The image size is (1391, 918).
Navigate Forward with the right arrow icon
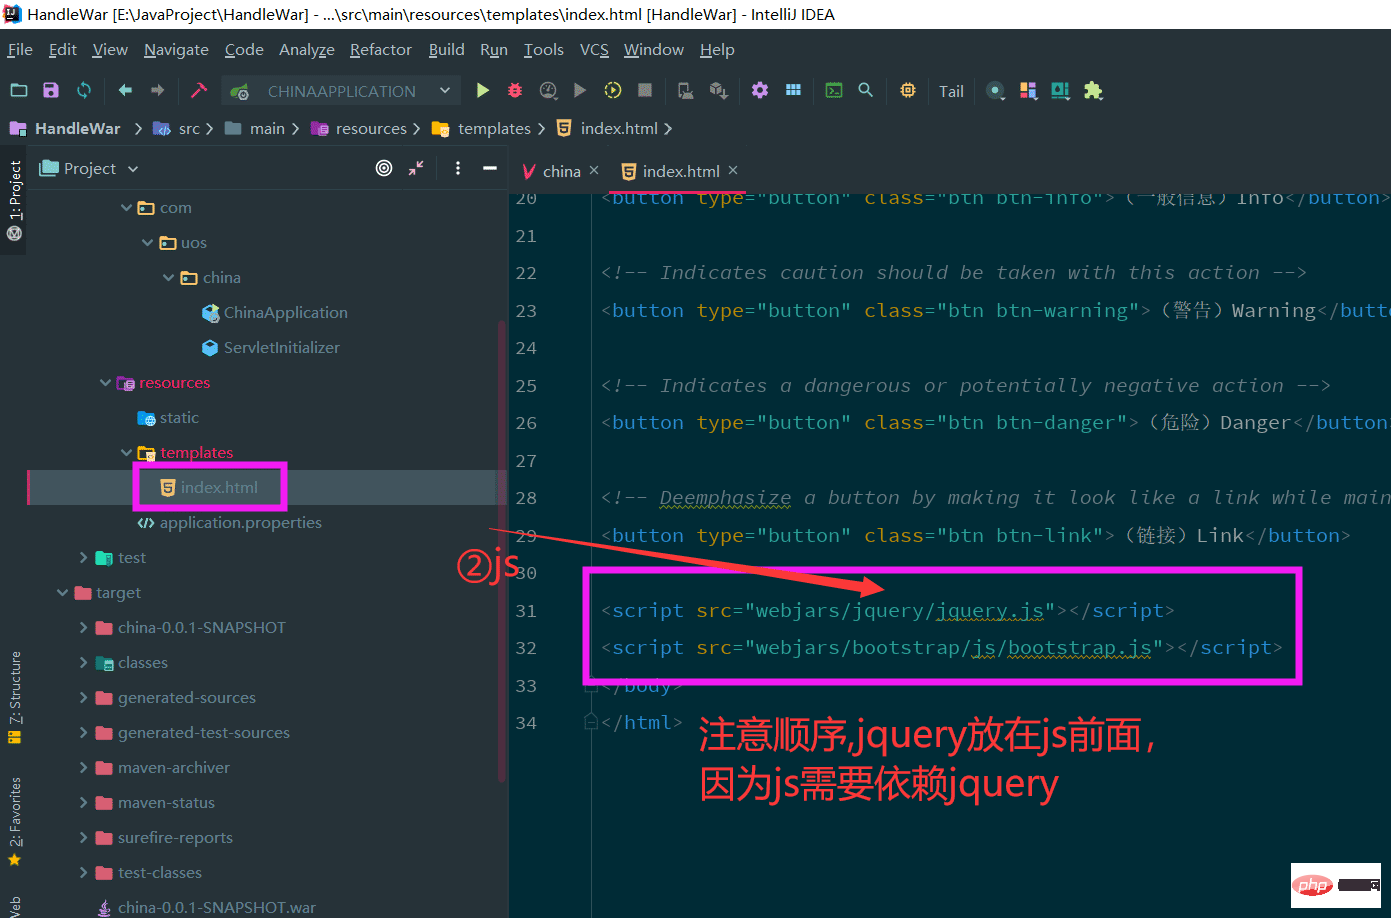point(157,90)
